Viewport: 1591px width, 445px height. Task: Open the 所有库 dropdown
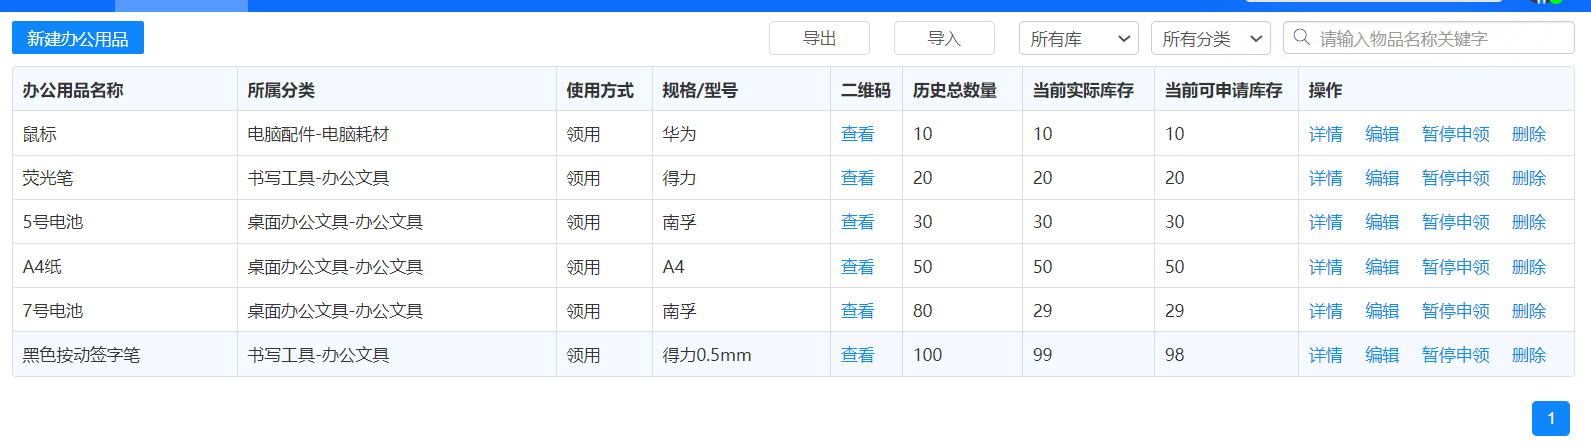(x=1078, y=39)
